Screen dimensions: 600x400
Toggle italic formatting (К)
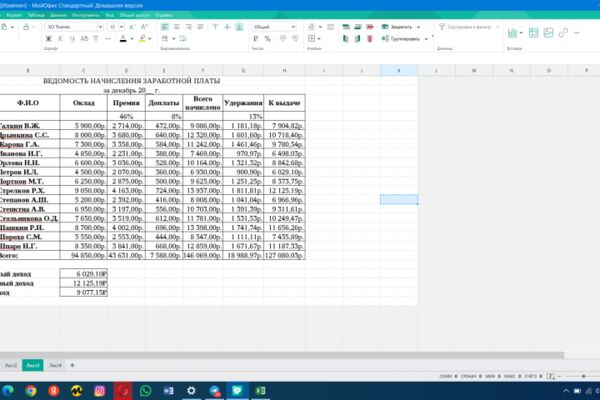point(60,39)
